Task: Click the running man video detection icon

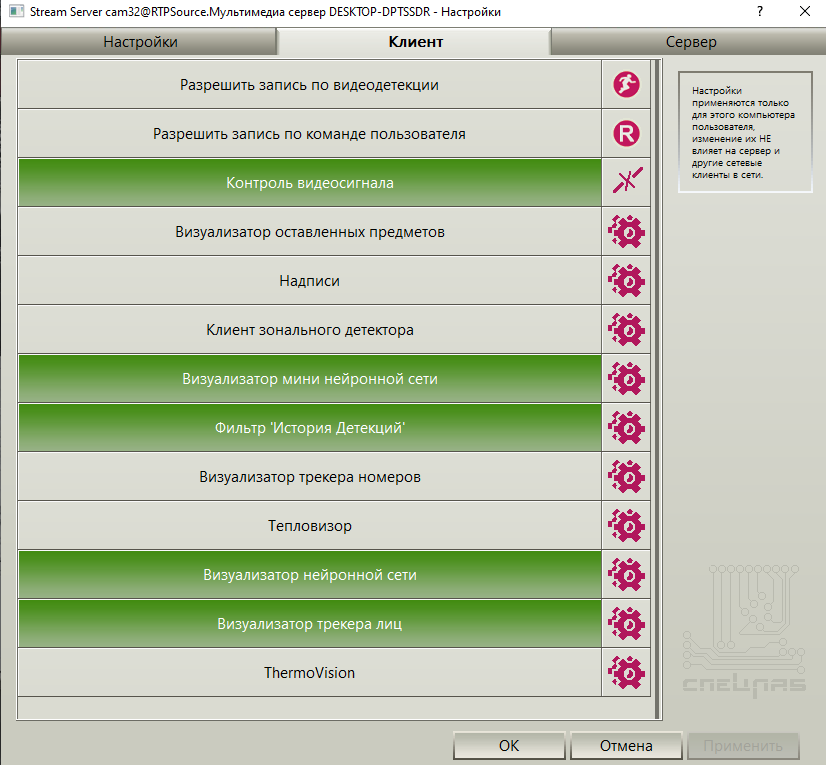Action: [626, 84]
